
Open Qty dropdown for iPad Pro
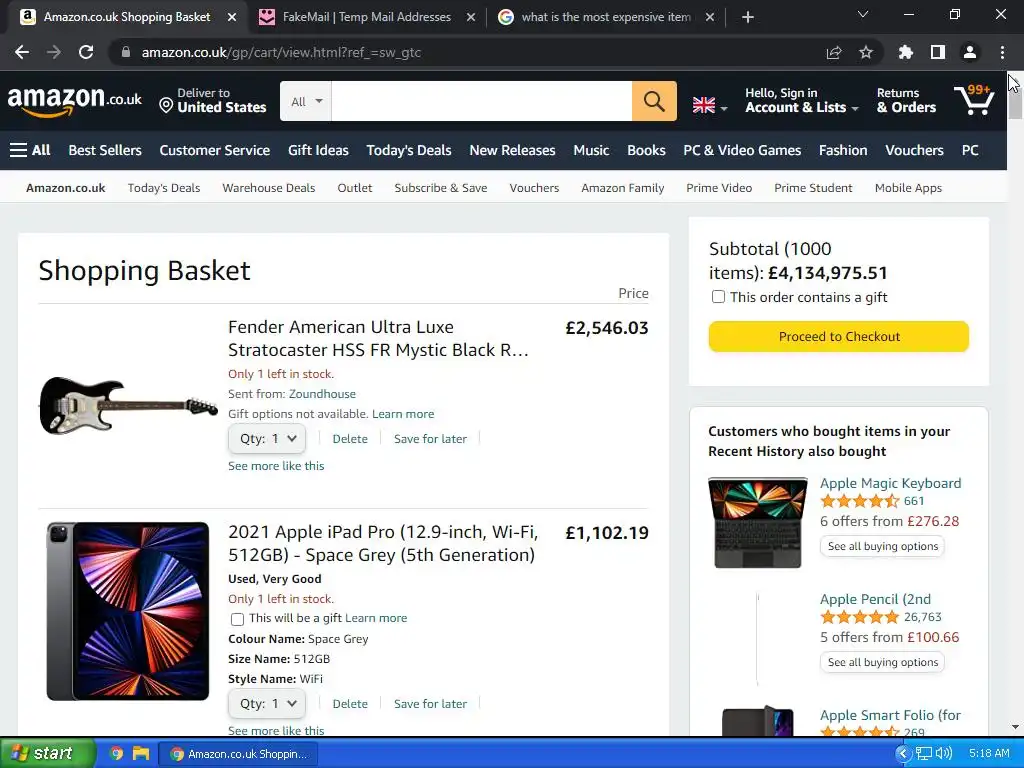click(x=266, y=703)
